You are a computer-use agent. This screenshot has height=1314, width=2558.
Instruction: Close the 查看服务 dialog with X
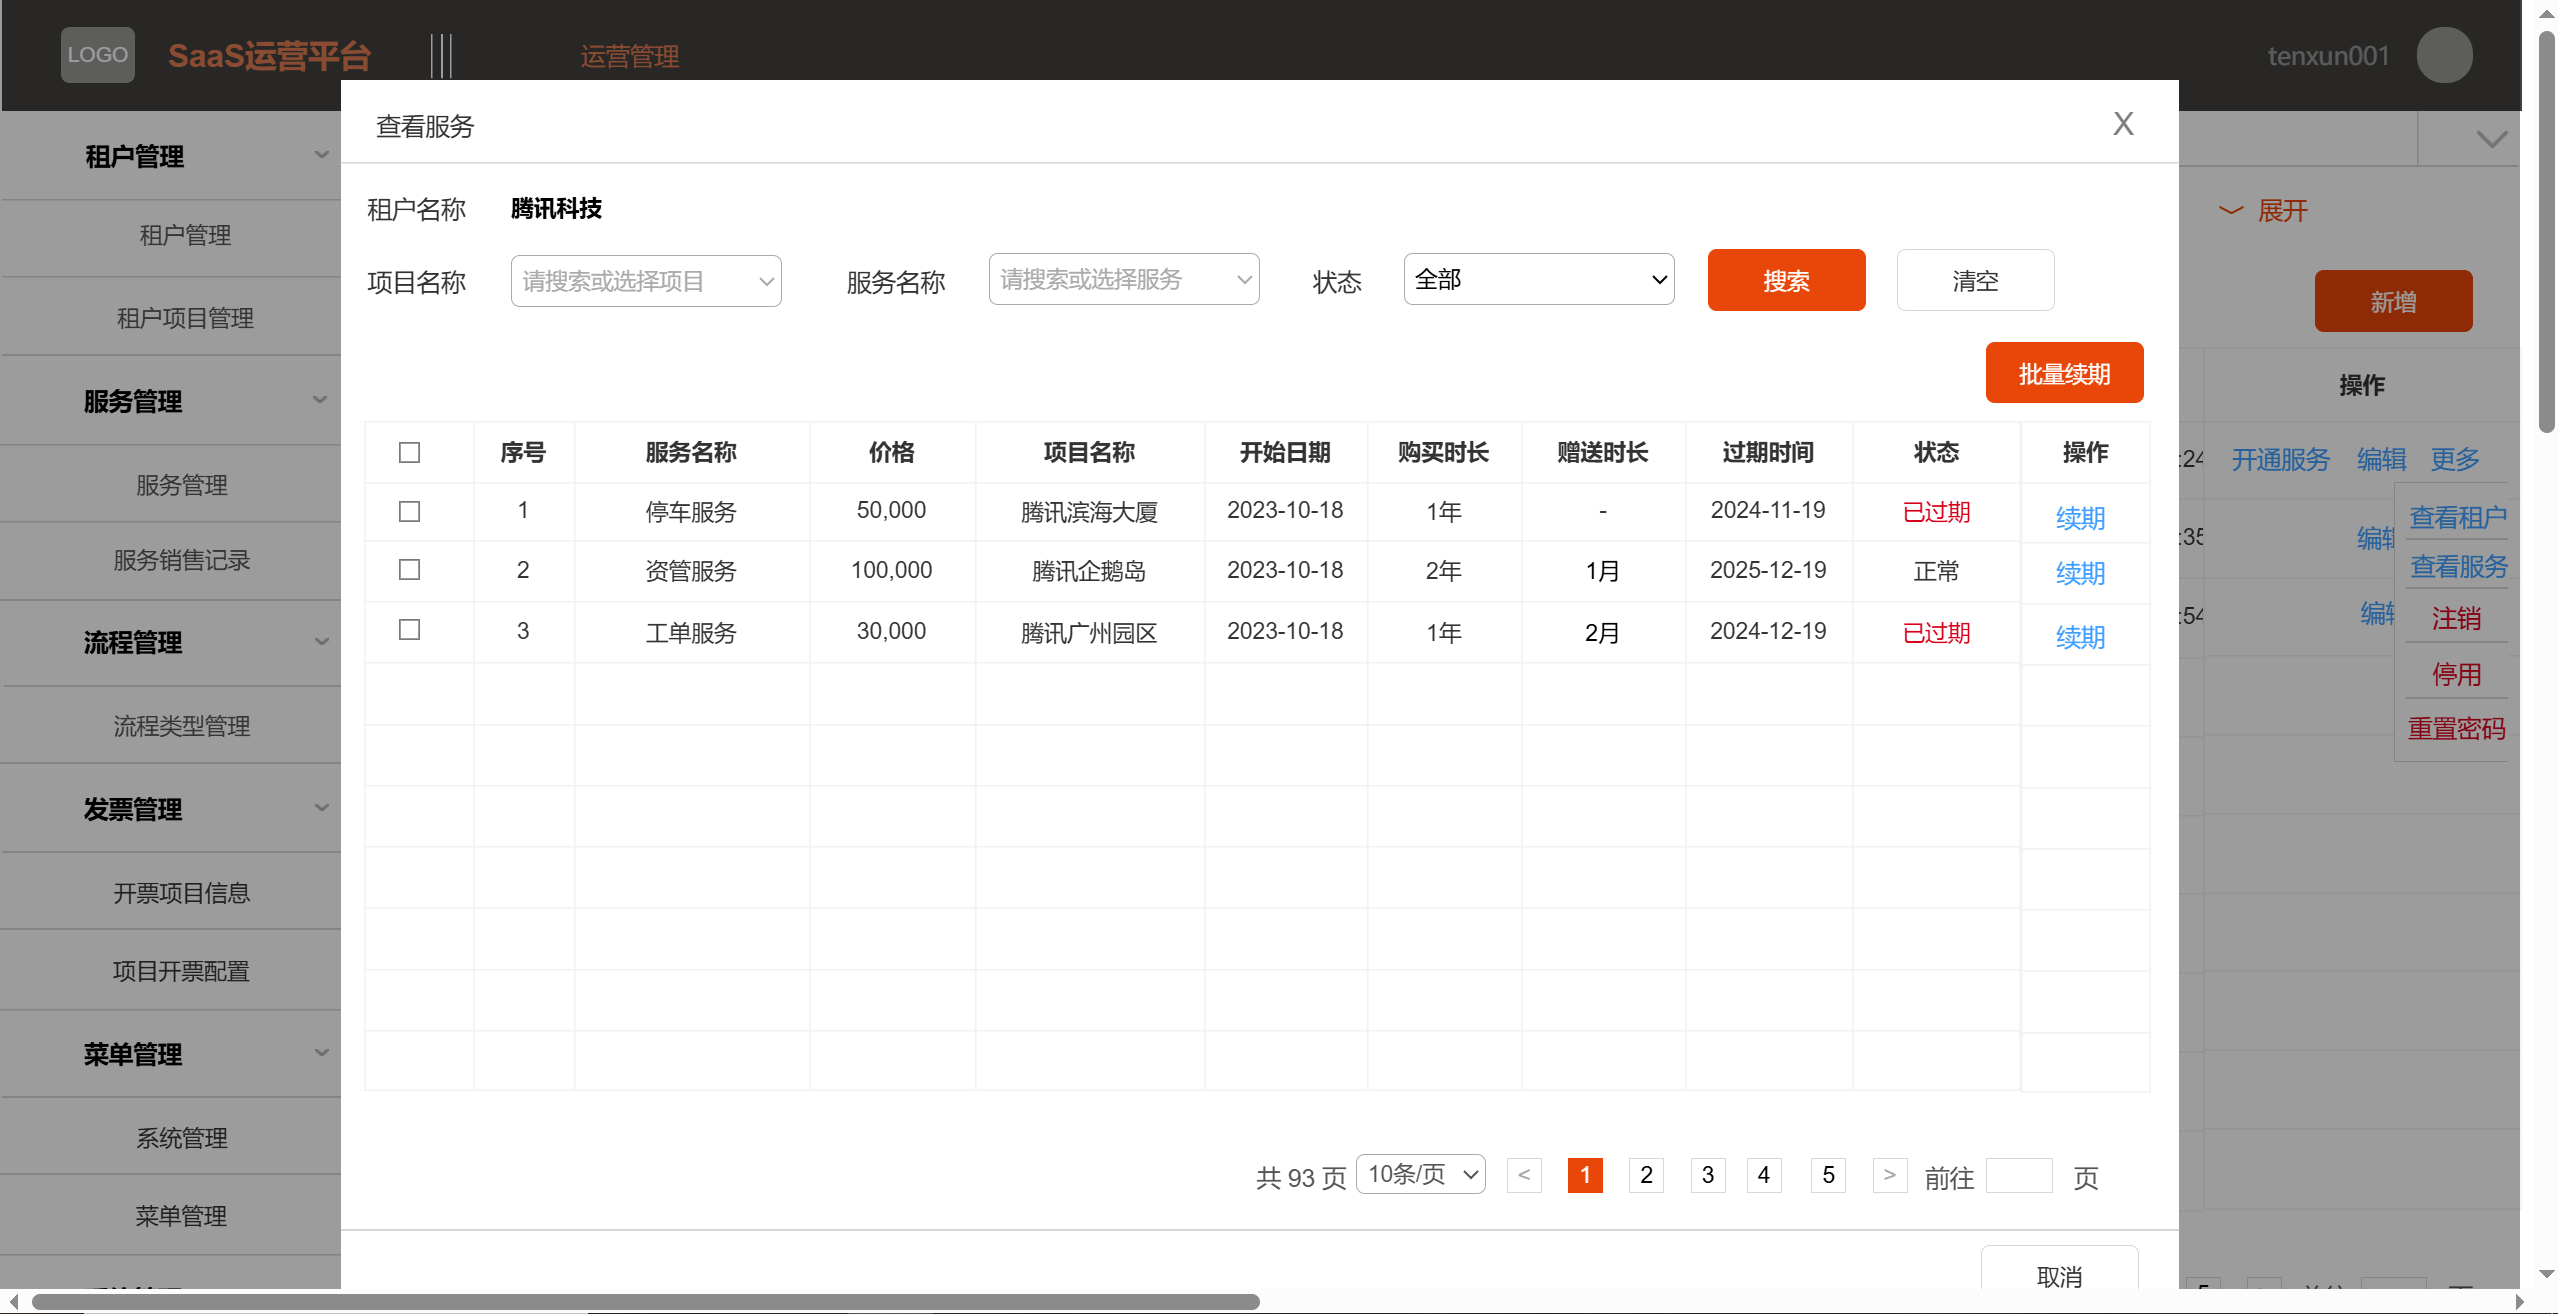(x=2122, y=124)
